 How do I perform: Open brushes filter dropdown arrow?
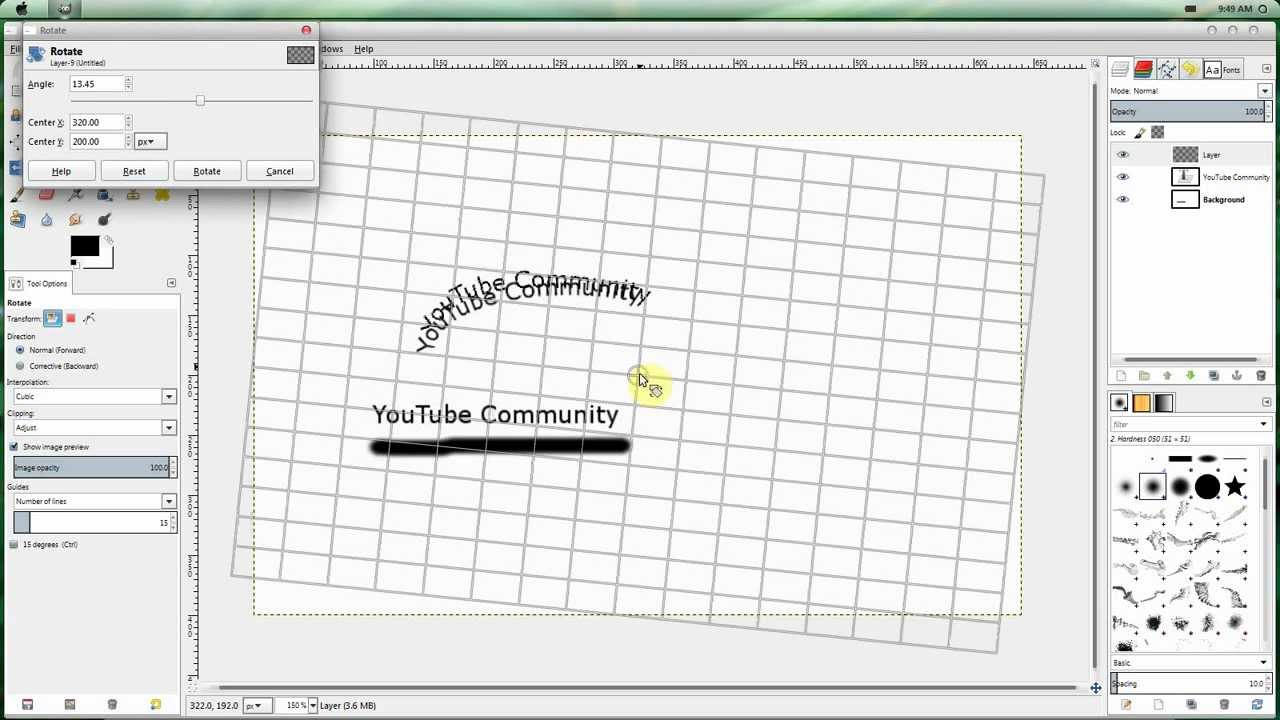1263,424
